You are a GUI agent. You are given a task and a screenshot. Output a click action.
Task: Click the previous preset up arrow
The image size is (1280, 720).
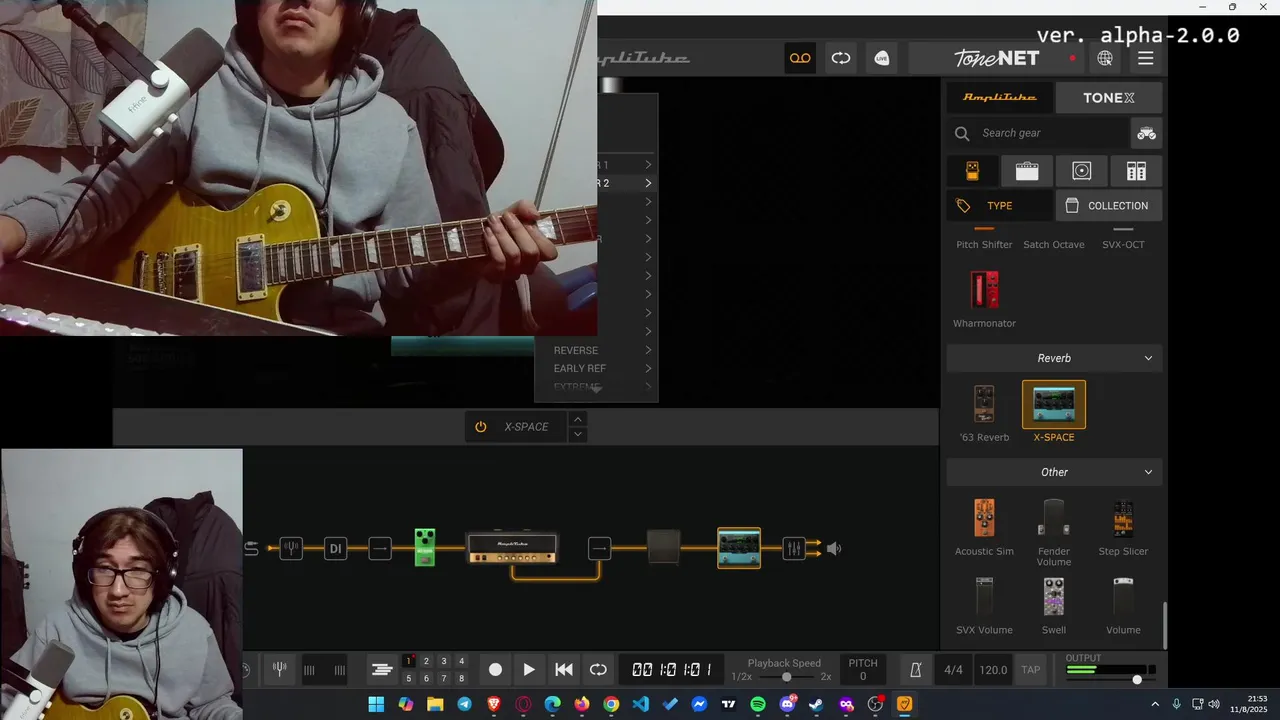click(x=578, y=419)
